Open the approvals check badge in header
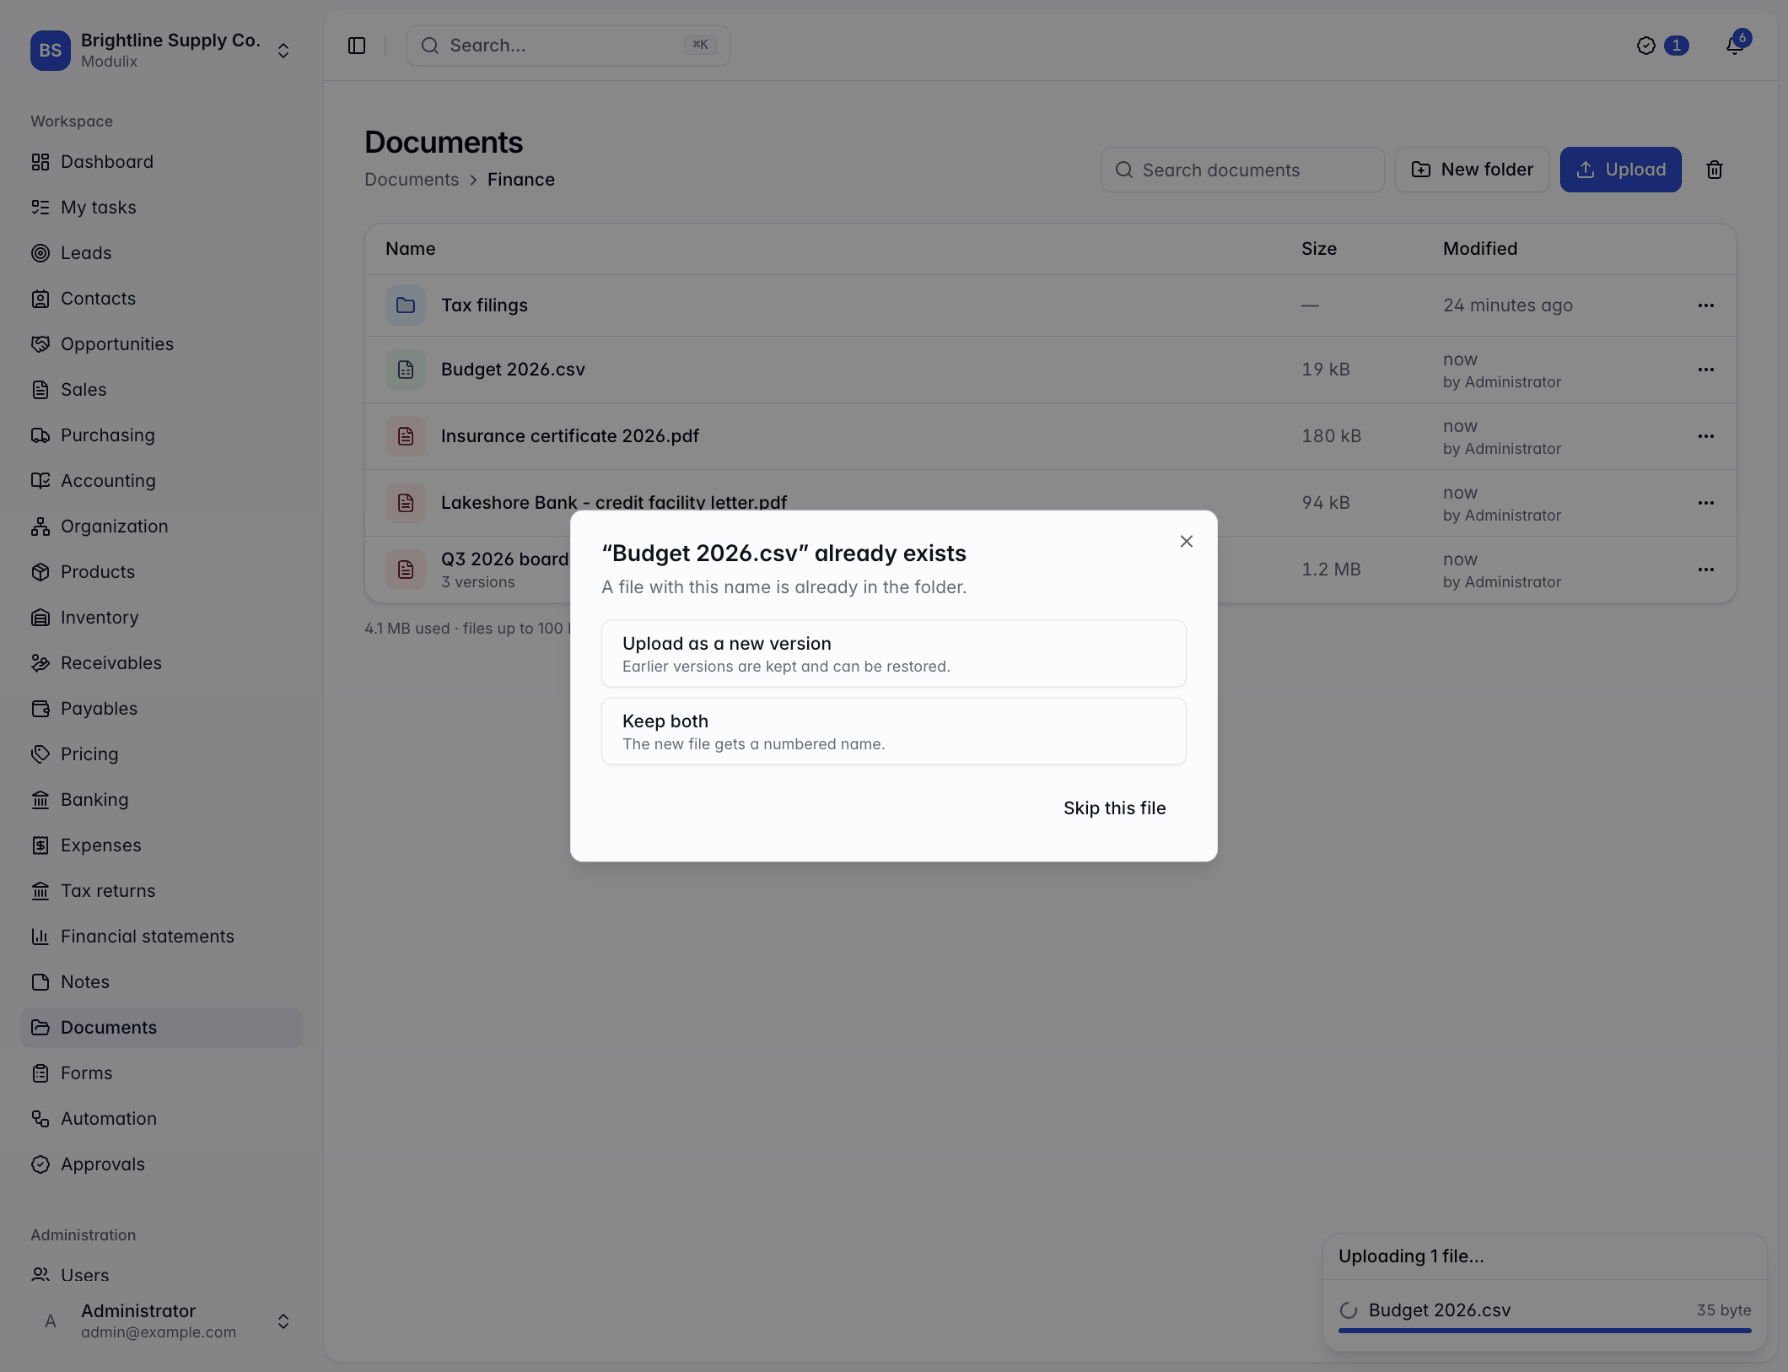 click(1662, 46)
